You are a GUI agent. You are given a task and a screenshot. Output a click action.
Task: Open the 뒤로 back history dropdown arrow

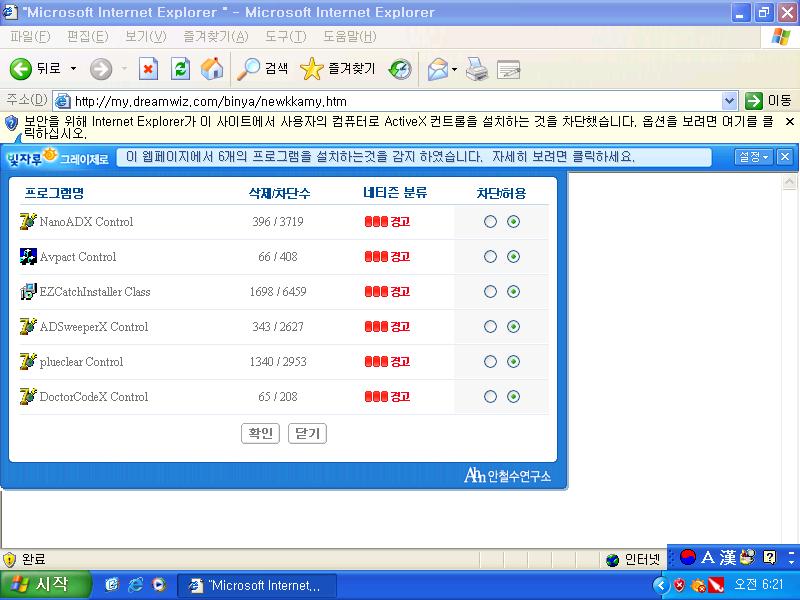point(73,68)
